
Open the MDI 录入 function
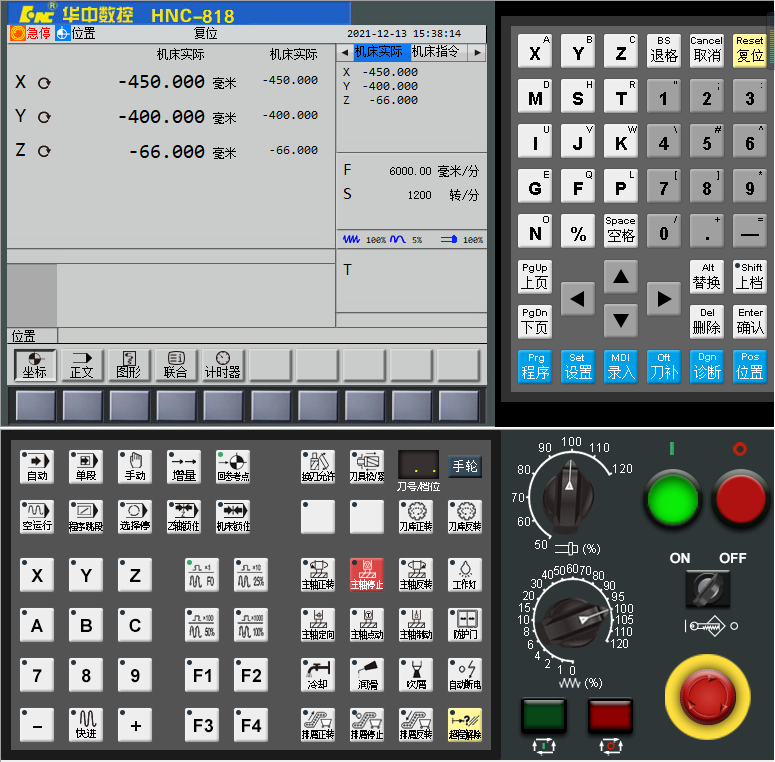tap(621, 367)
